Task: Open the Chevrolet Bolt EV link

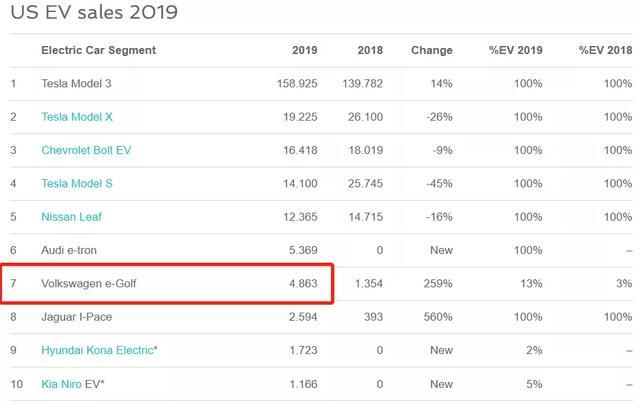Action: click(86, 150)
